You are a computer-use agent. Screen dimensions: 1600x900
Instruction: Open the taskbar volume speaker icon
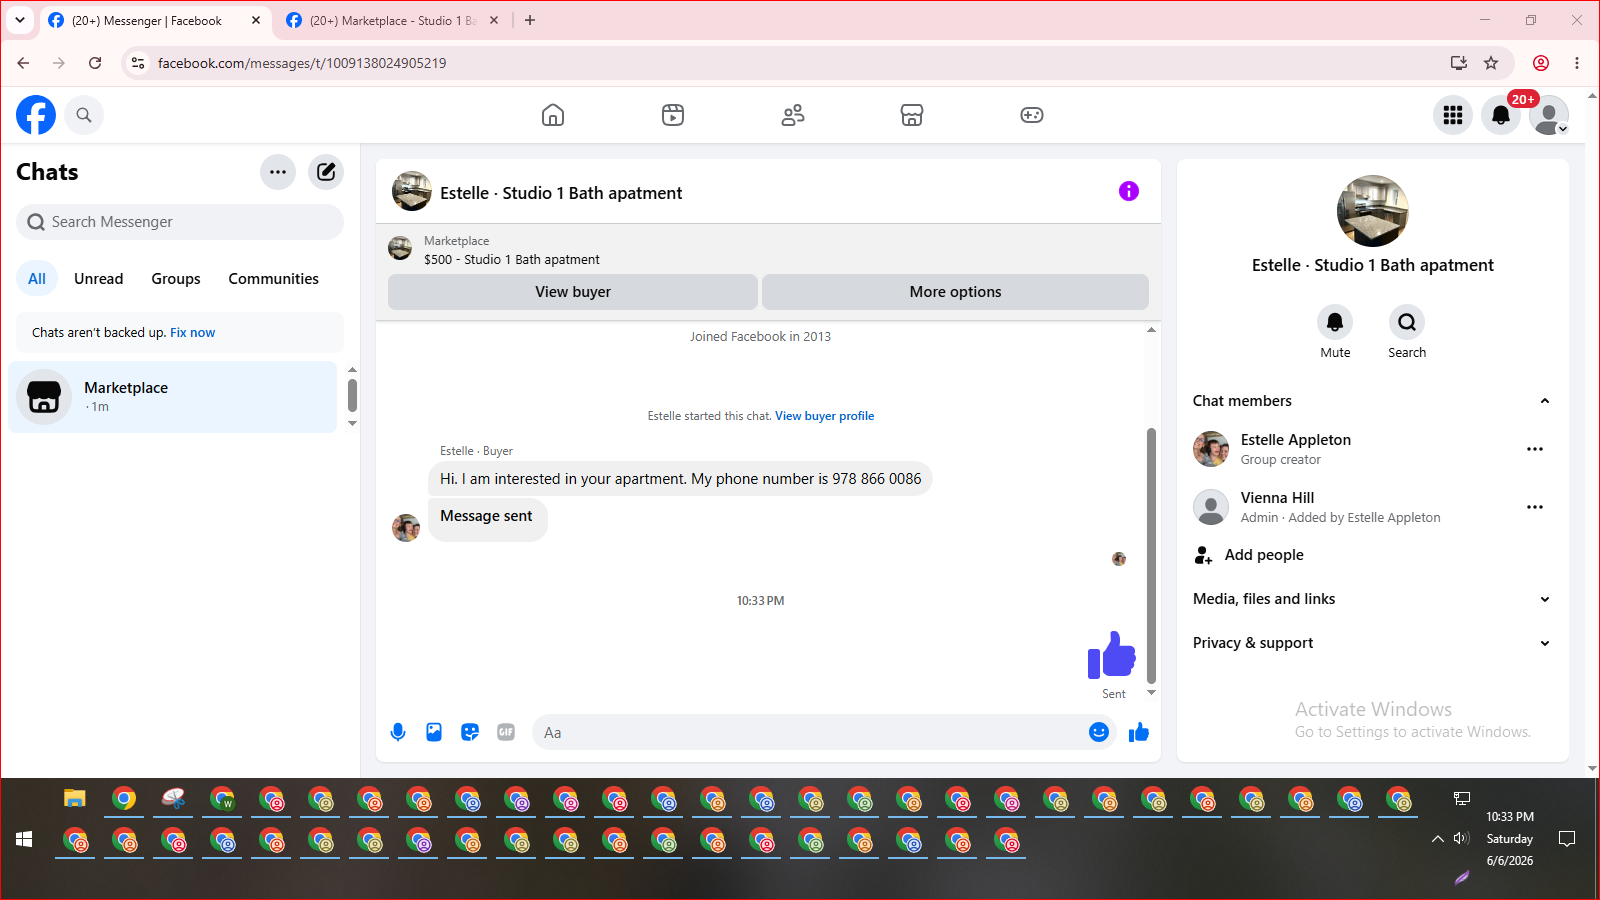pos(1461,838)
